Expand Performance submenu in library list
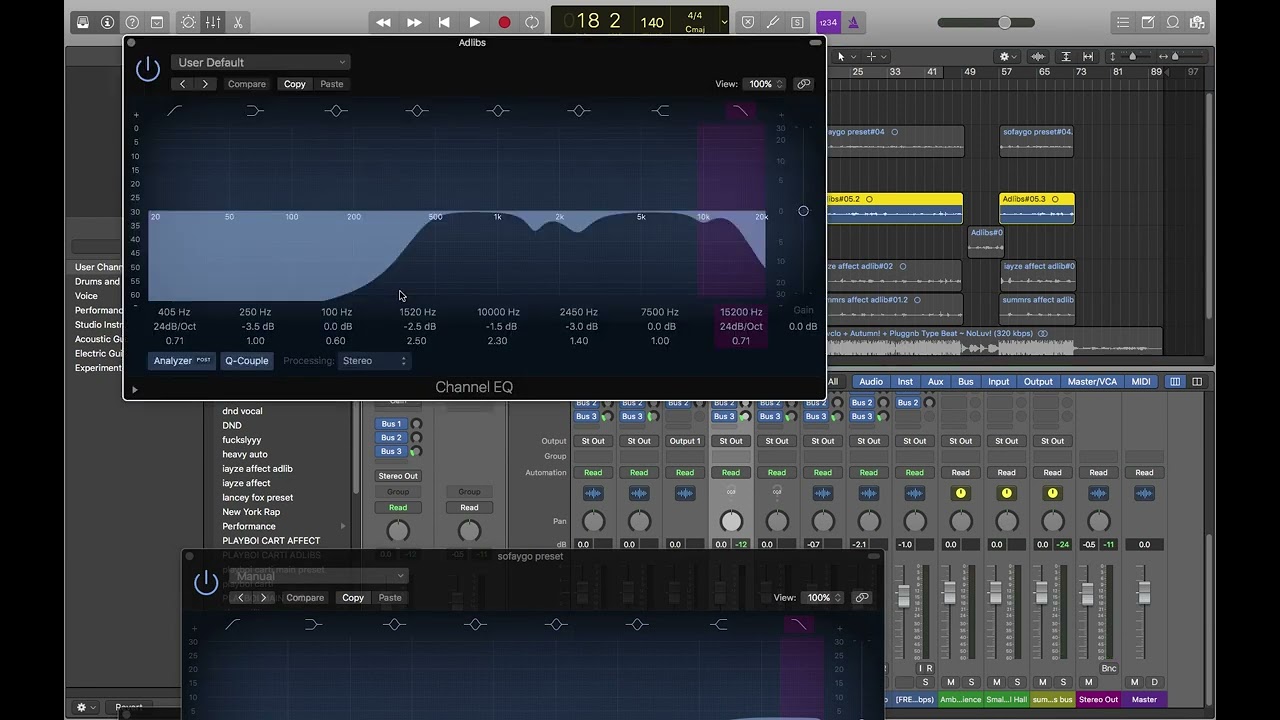 343,526
